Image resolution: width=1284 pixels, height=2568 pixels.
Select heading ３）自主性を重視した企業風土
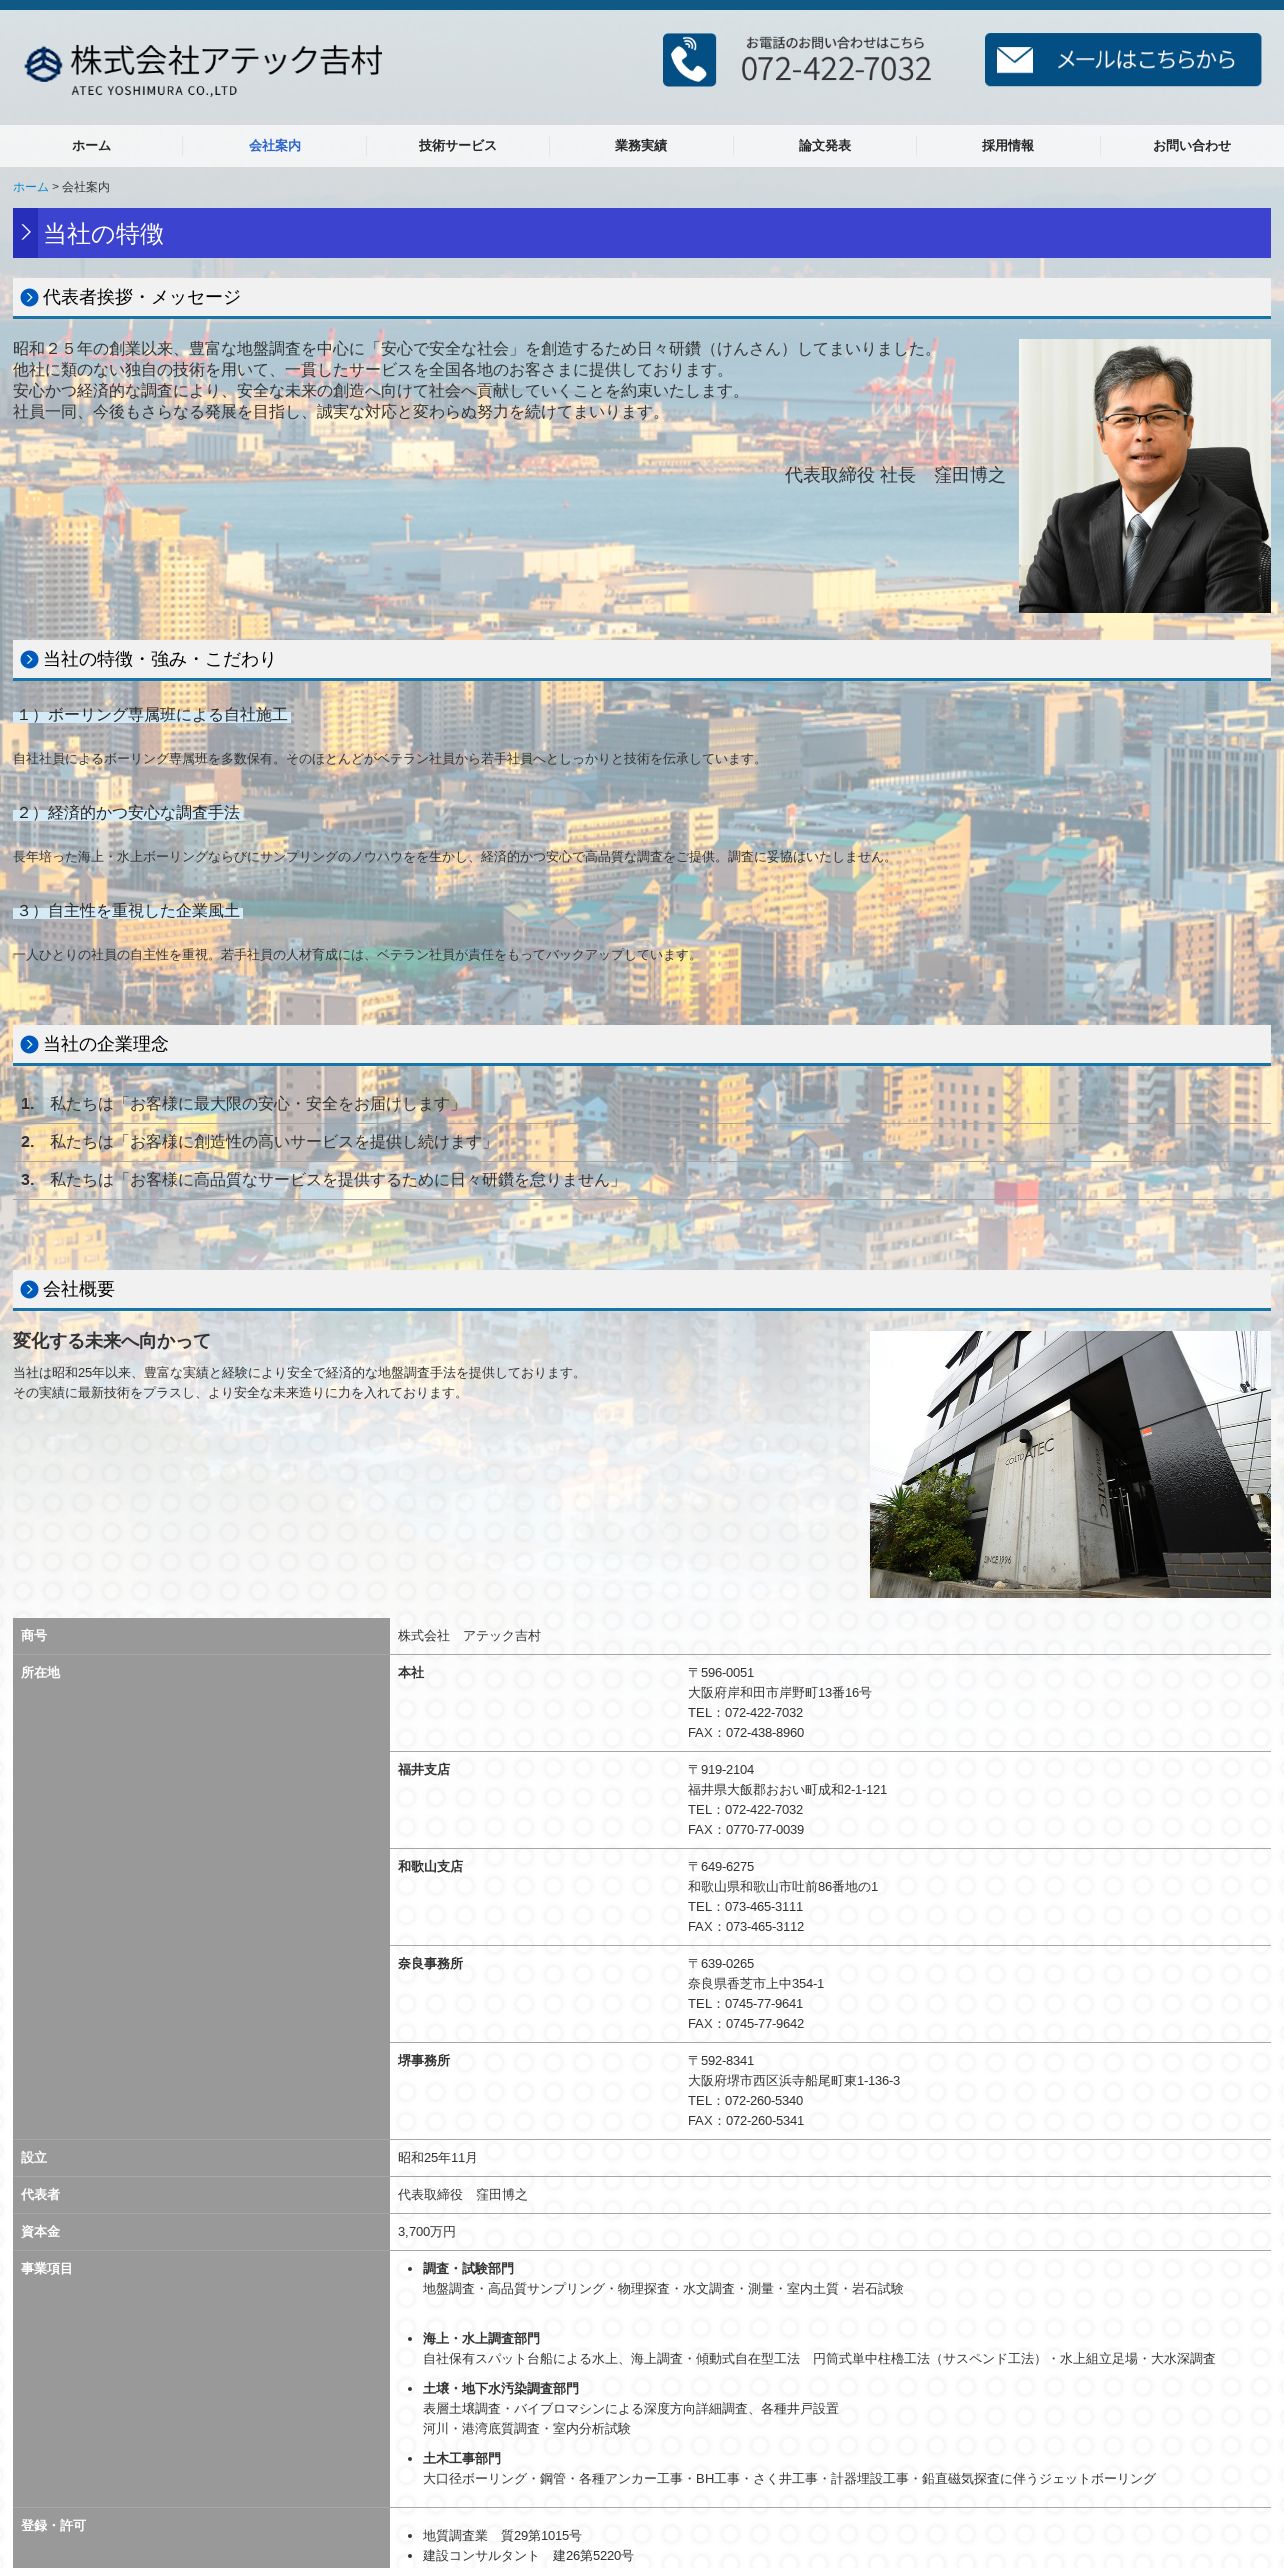(x=128, y=911)
